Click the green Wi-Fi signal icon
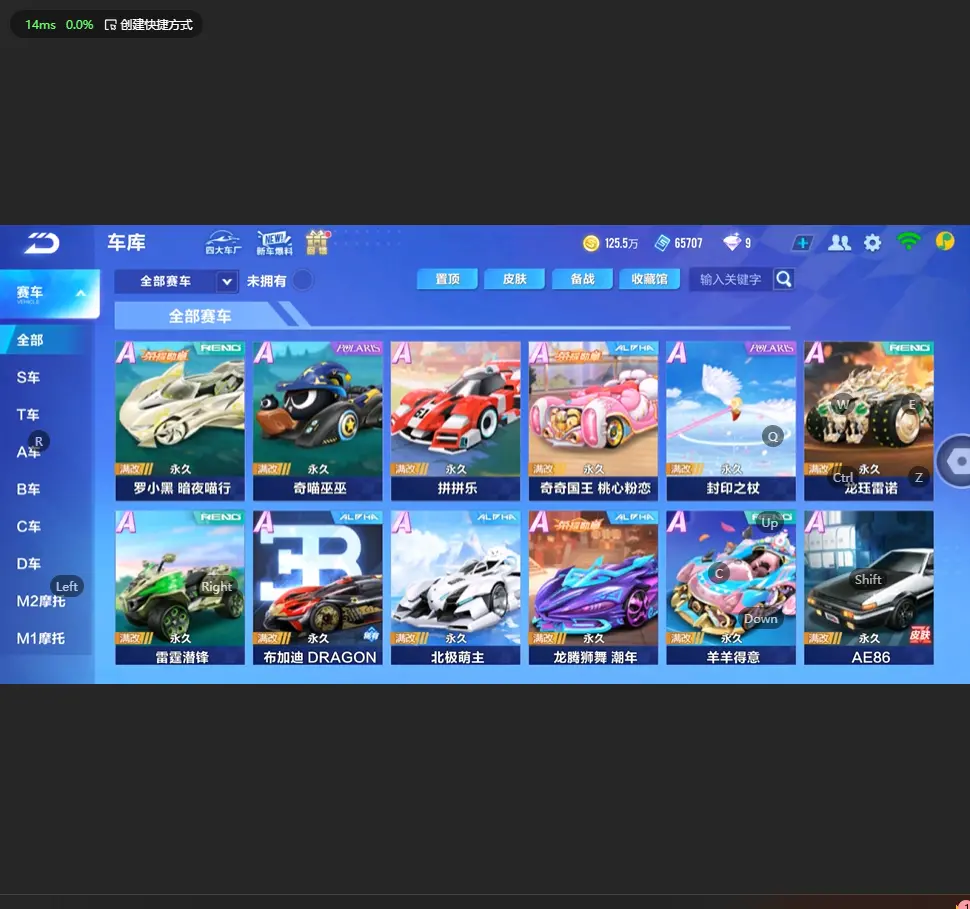The width and height of the screenshot is (970, 909). (908, 241)
